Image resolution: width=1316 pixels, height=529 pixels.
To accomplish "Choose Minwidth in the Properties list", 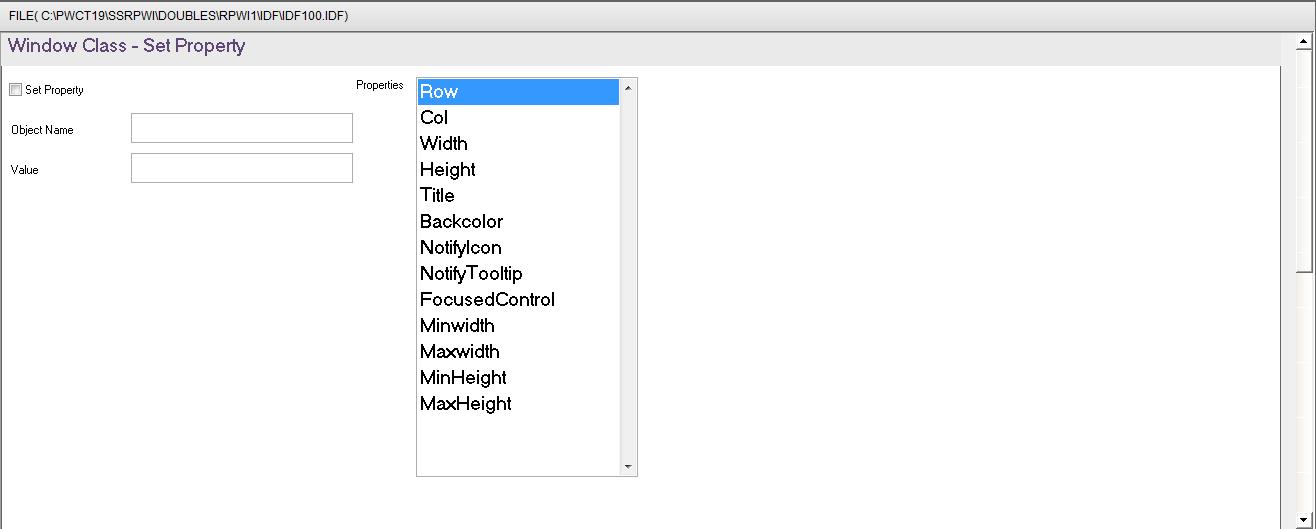I will pyautogui.click(x=518, y=326).
